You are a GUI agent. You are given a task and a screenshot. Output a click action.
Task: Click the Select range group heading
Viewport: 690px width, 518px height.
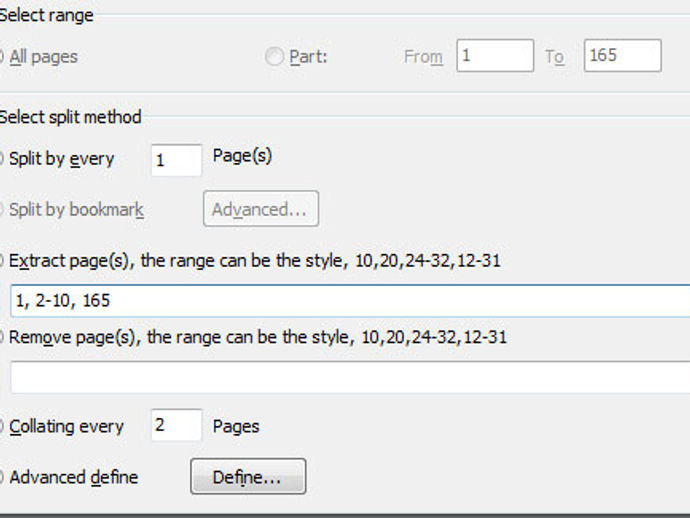[x=46, y=15]
